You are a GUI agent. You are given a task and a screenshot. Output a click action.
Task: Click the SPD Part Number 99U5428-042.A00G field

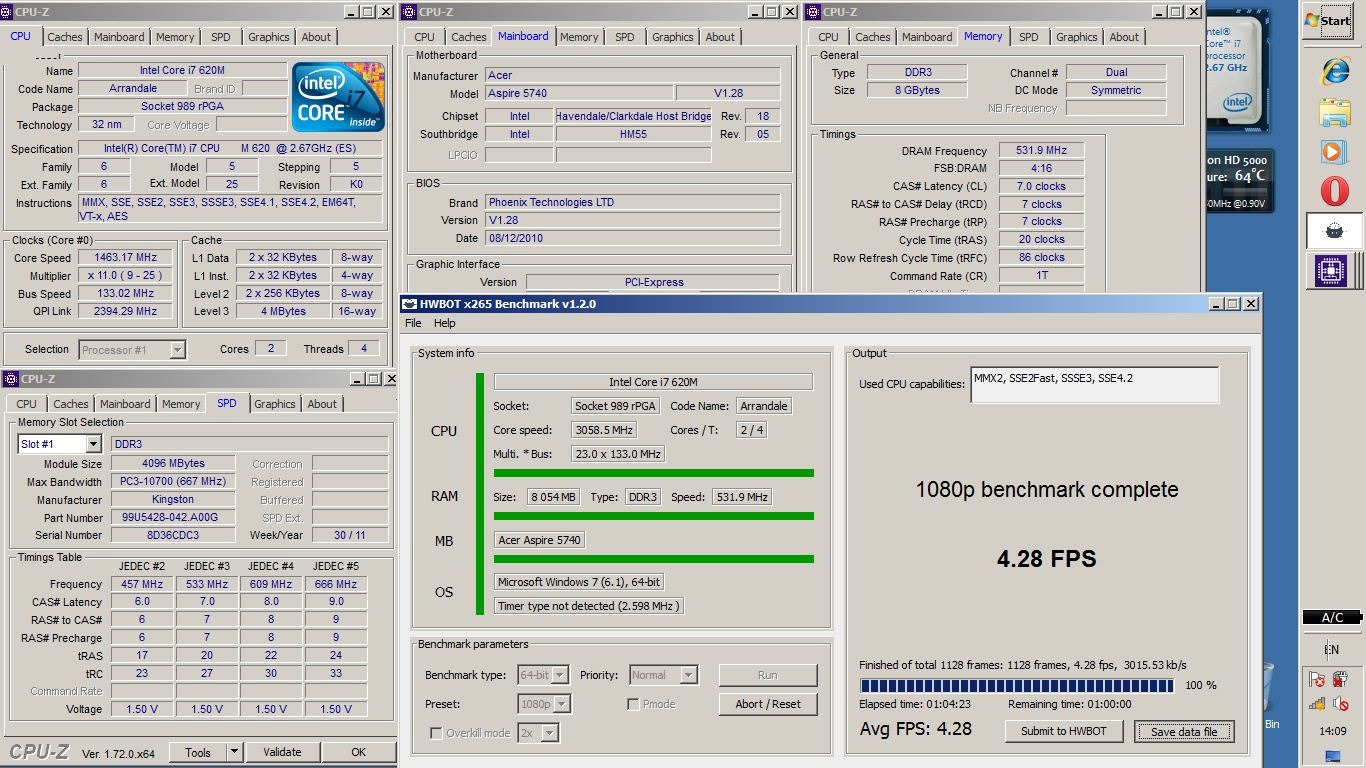(173, 518)
